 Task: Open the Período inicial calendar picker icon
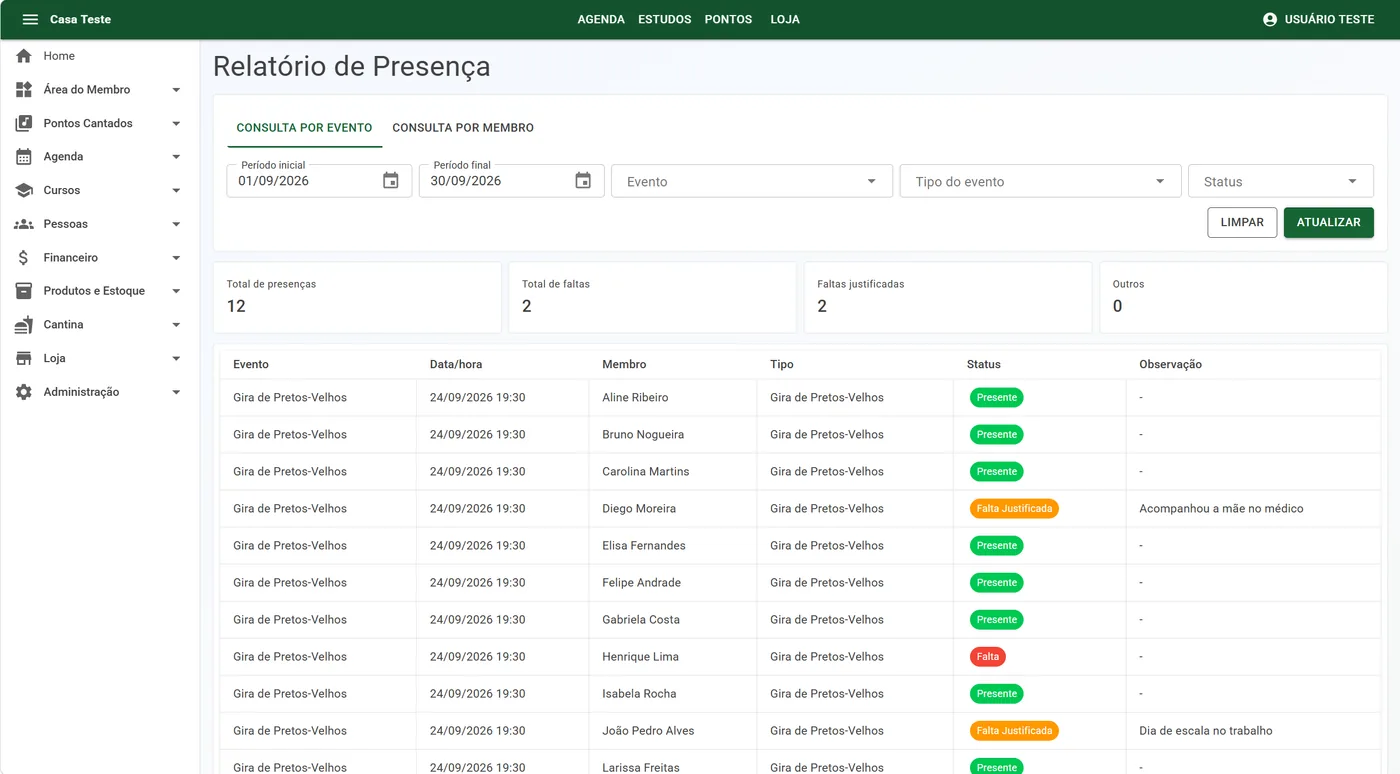click(391, 181)
